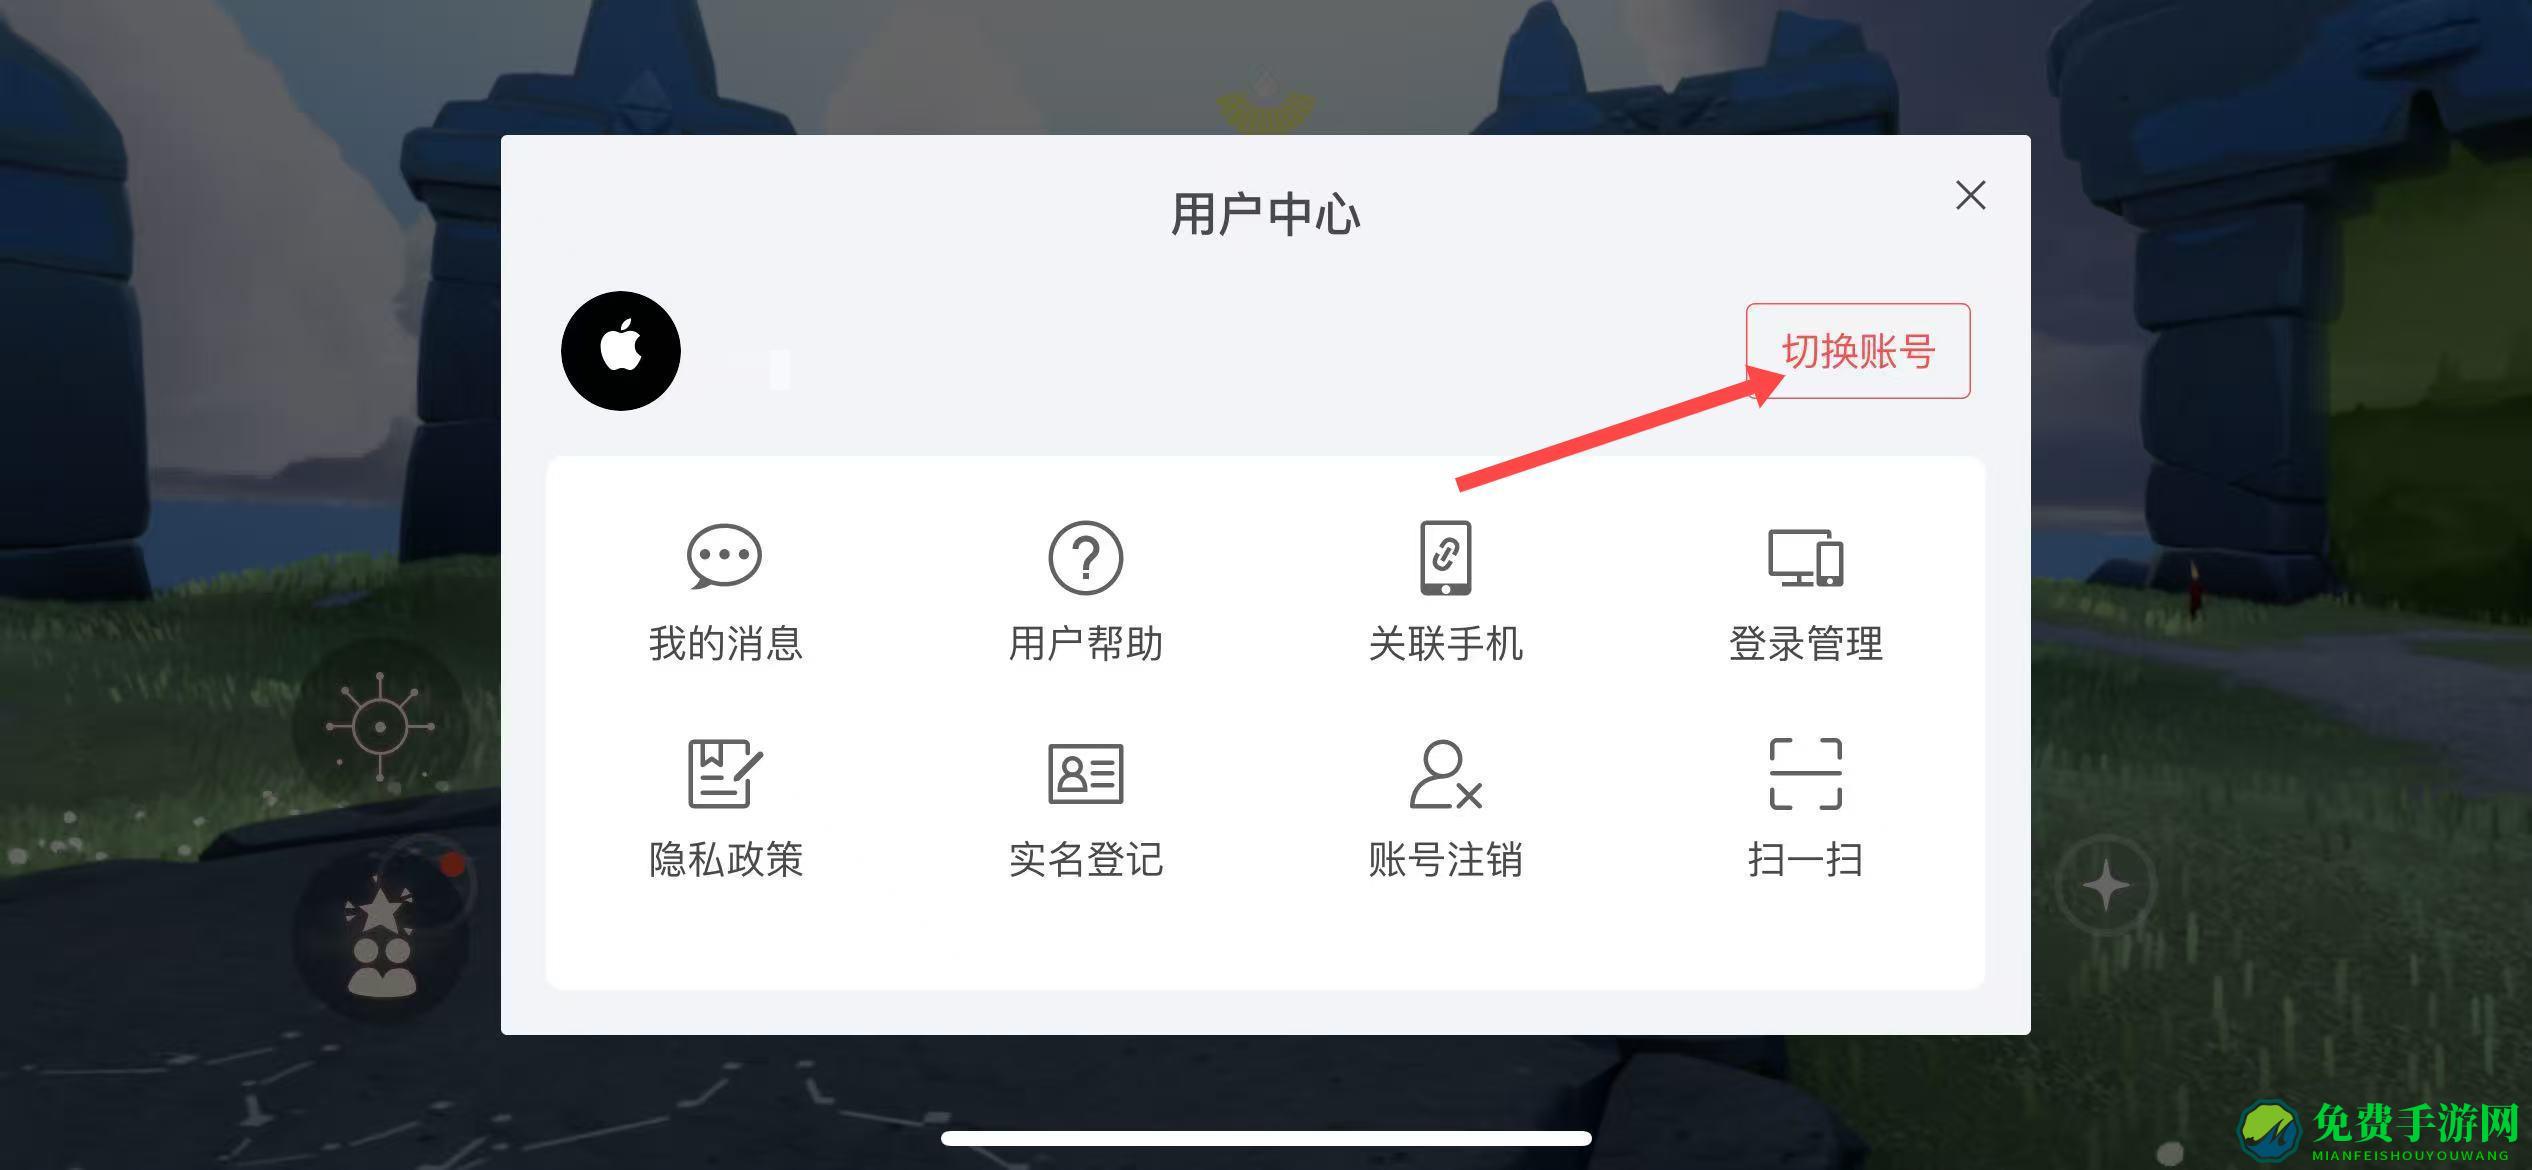This screenshot has height=1170, width=2532.
Task: Tap the sun-shaped emote wheel button
Action: 380,727
